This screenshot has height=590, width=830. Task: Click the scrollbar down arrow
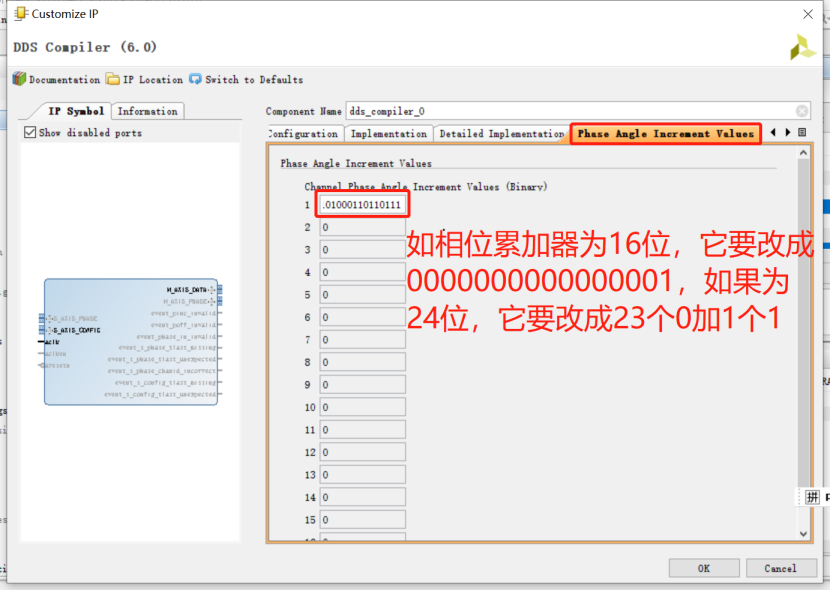(x=804, y=534)
